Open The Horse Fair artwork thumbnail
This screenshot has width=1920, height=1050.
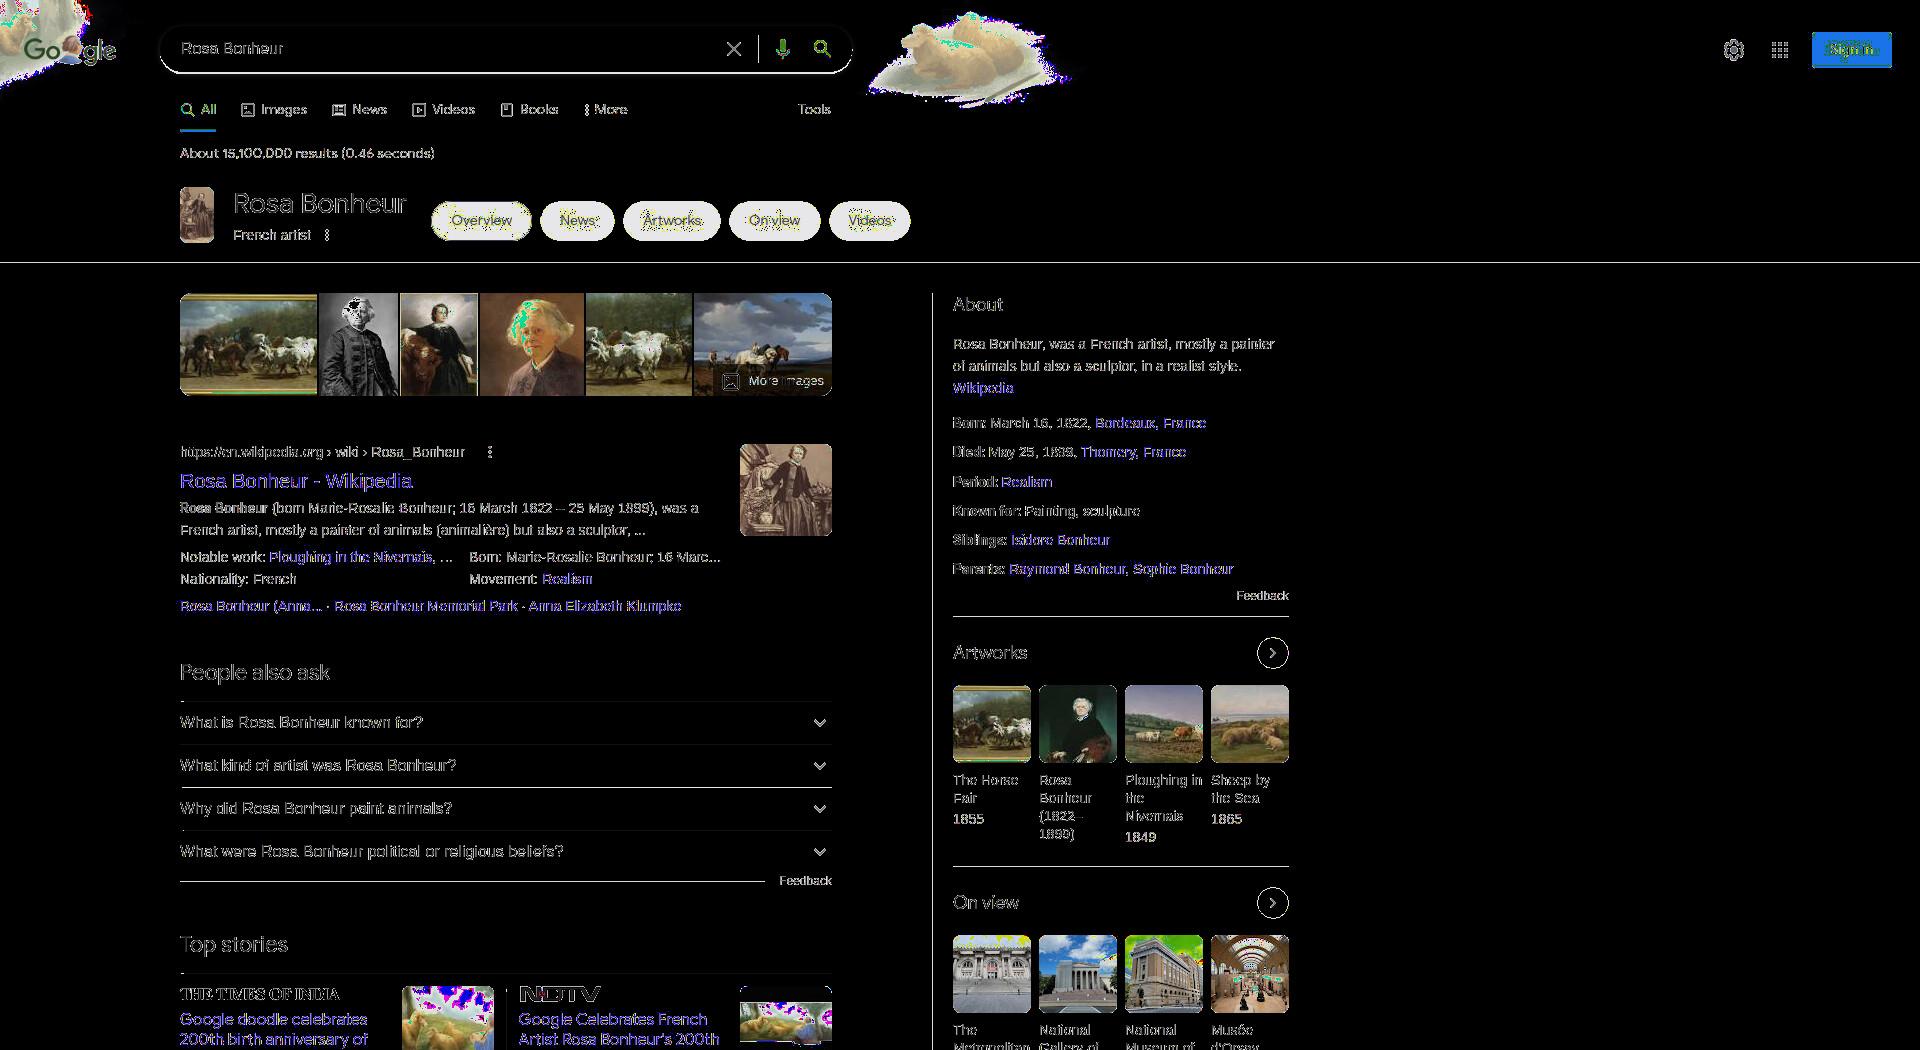(x=991, y=724)
